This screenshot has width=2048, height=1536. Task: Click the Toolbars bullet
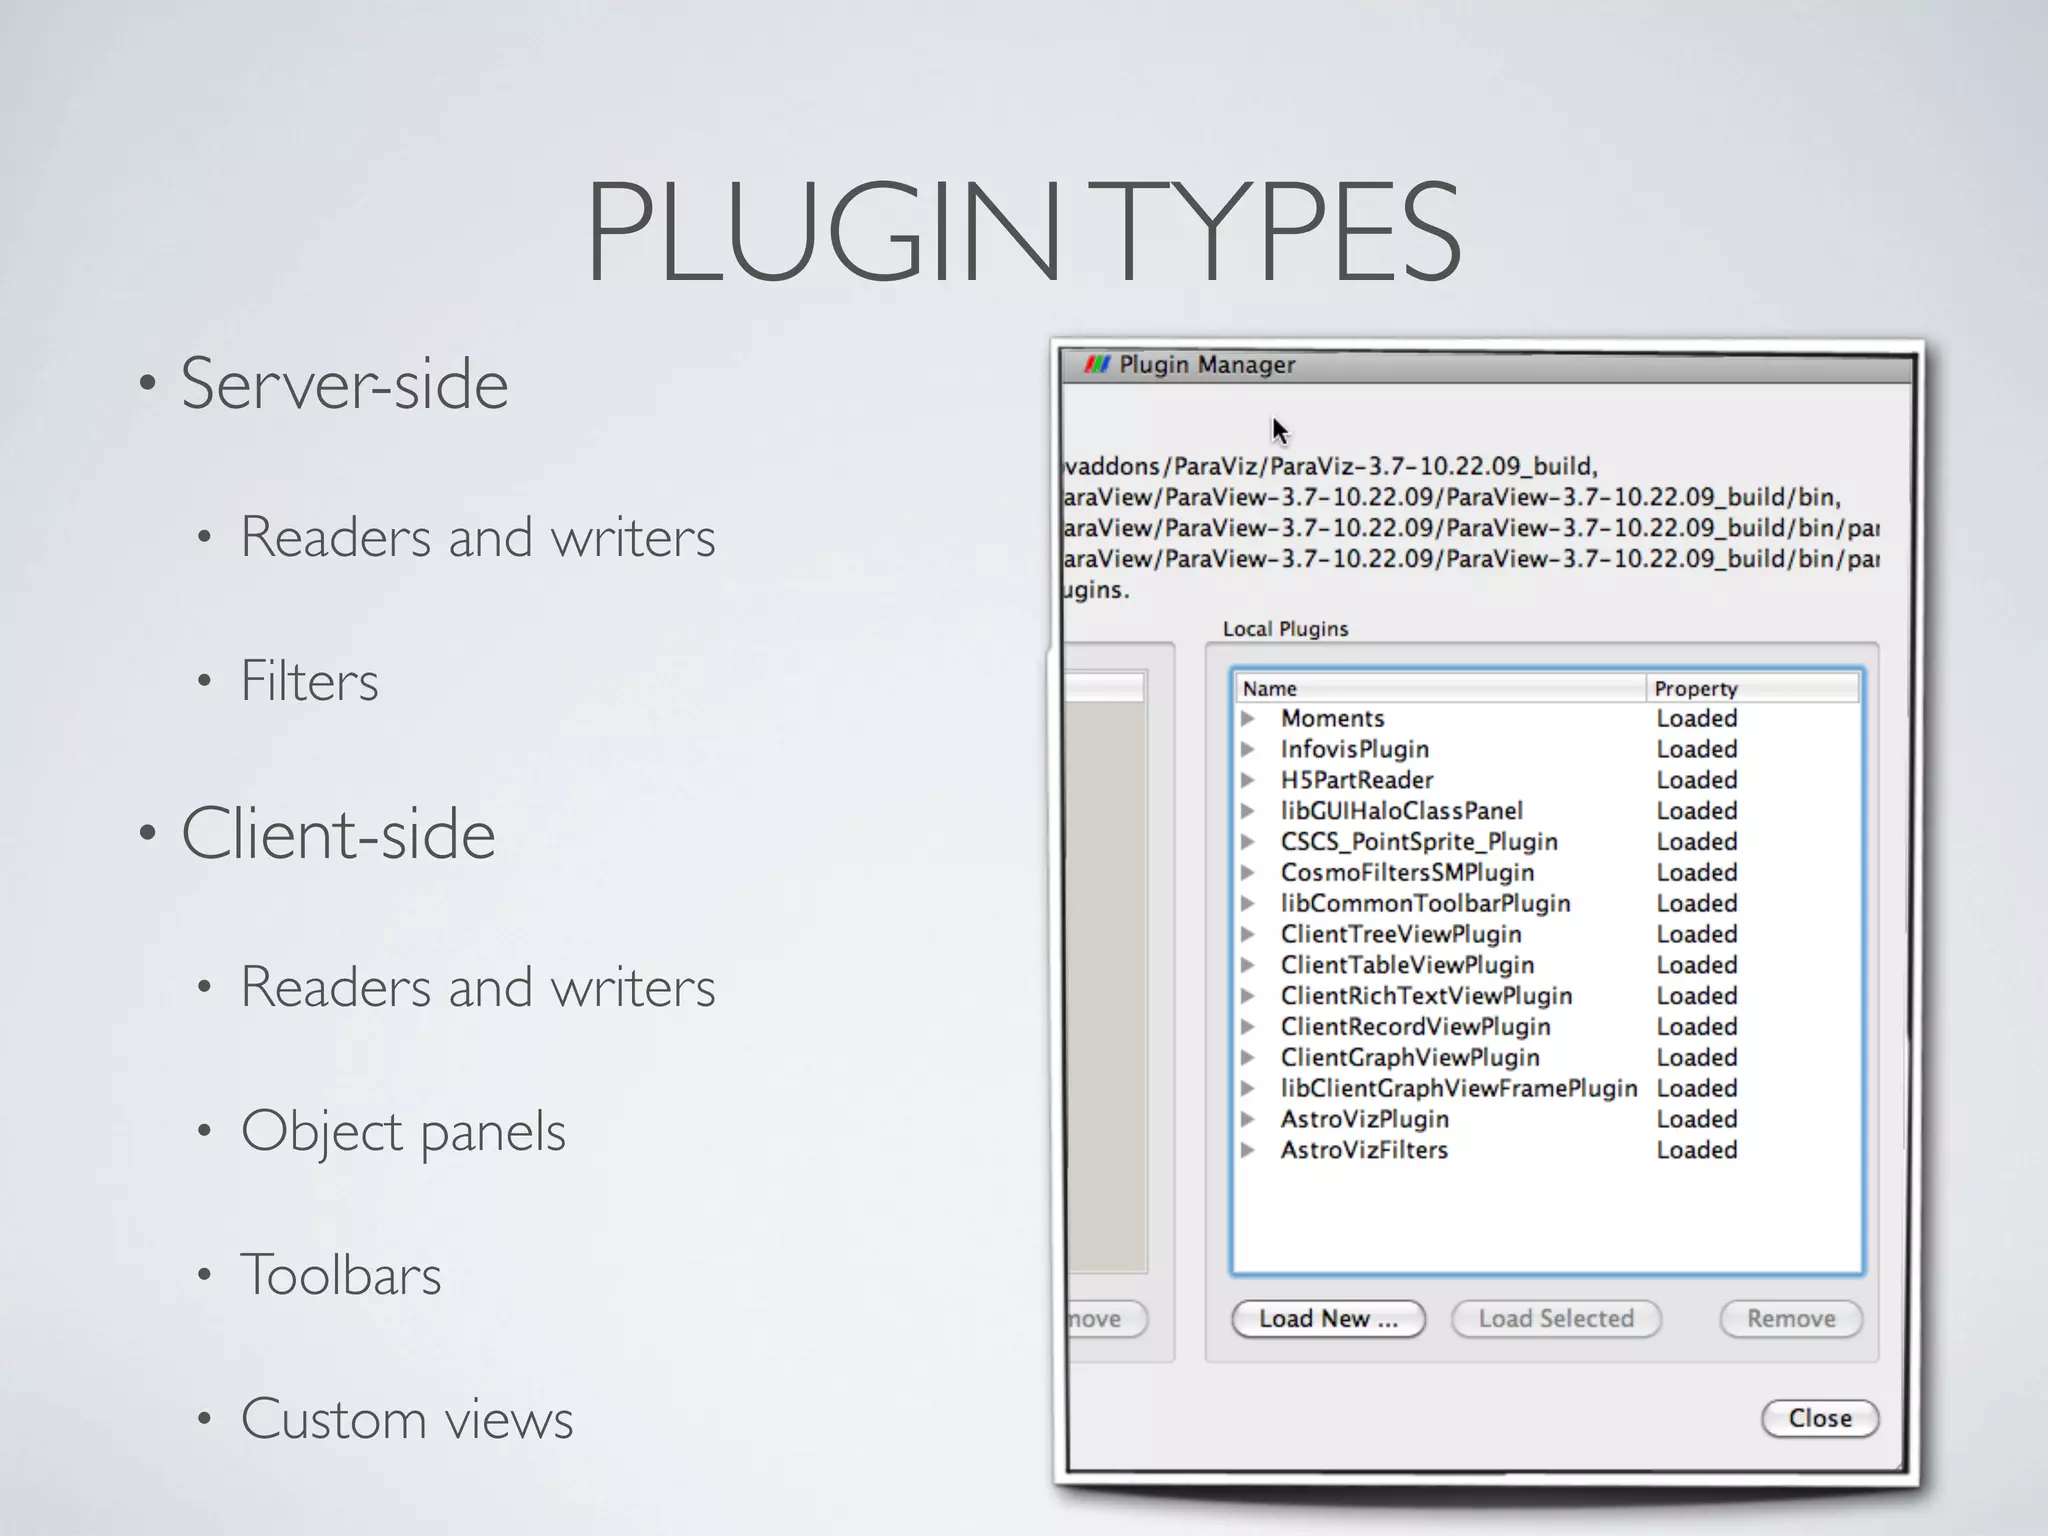click(340, 1275)
